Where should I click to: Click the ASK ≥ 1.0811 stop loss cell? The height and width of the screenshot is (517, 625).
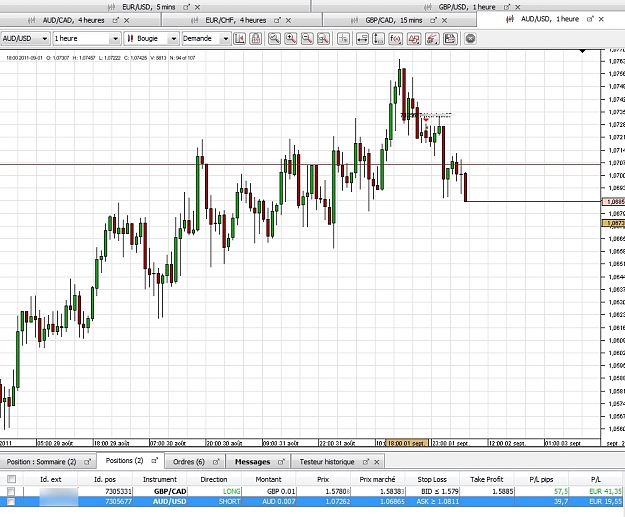[432, 502]
